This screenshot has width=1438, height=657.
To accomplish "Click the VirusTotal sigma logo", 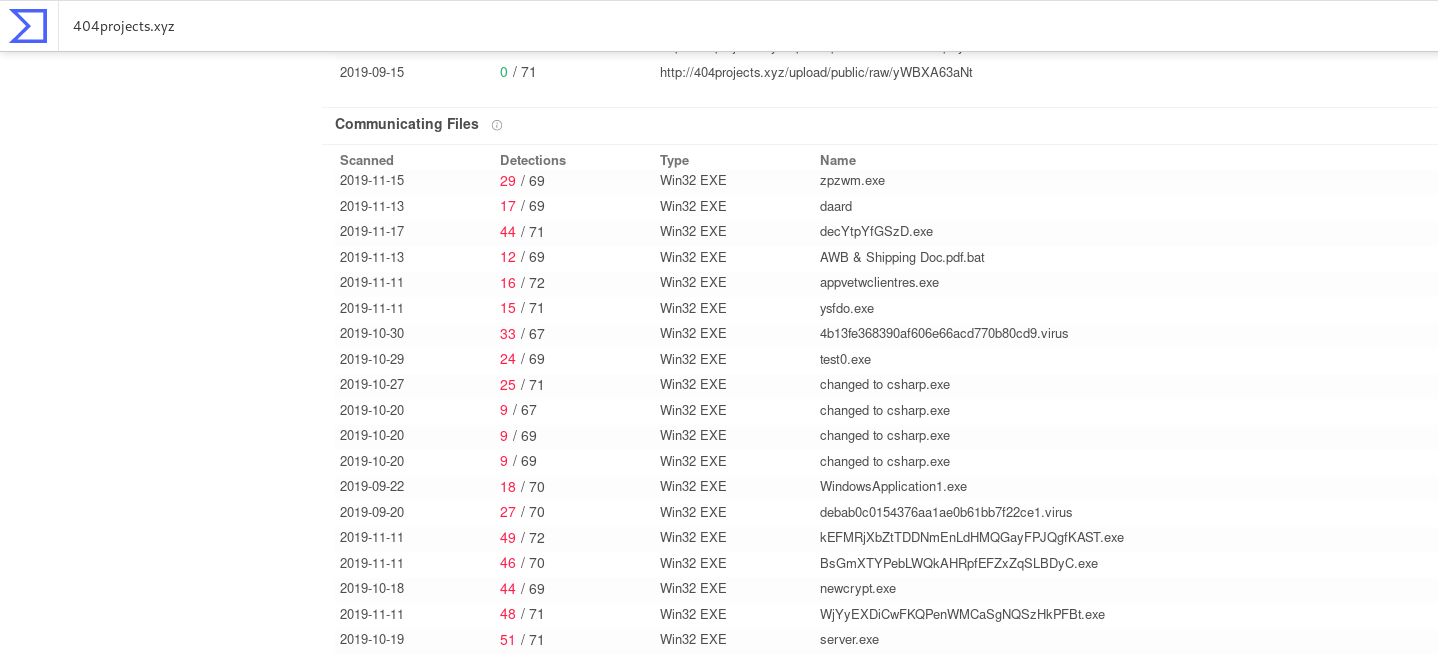I will pyautogui.click(x=28, y=26).
